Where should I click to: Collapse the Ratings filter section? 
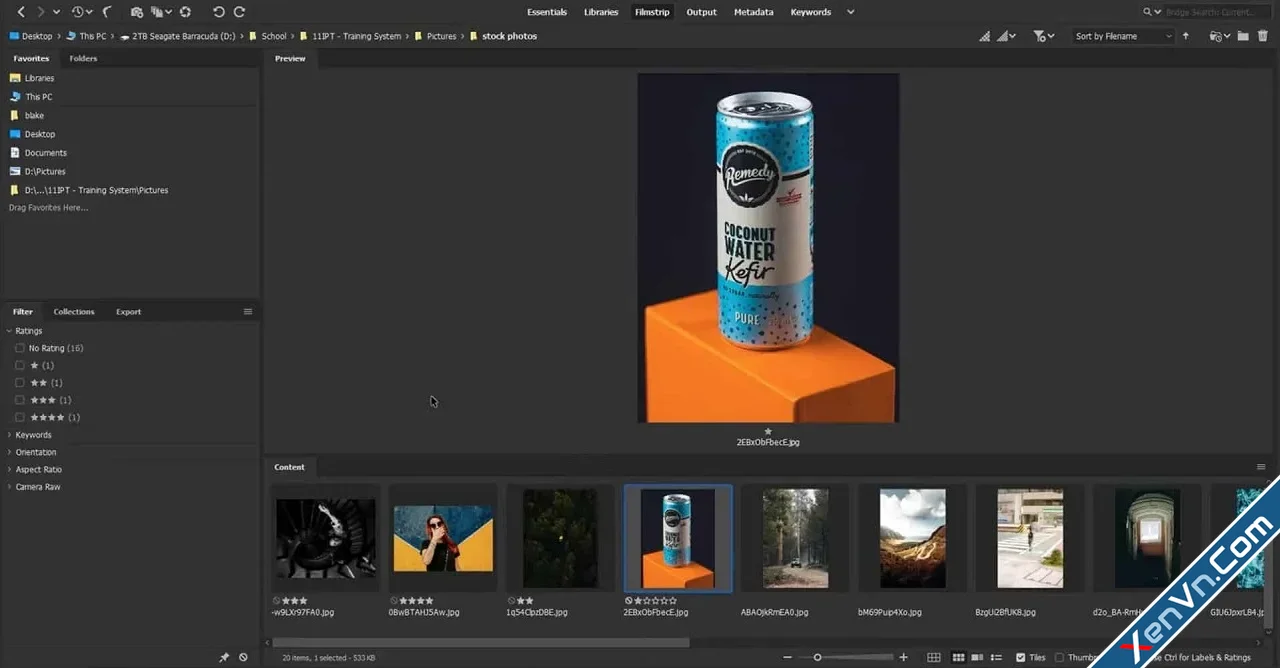[x=9, y=331]
